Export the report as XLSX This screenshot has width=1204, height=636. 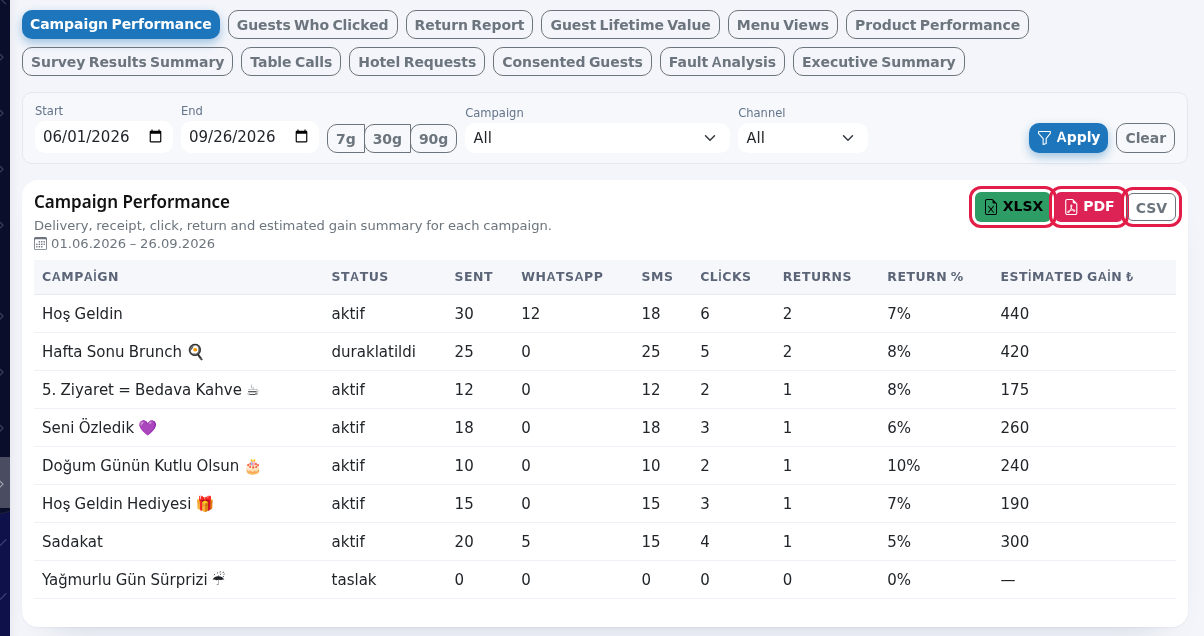[x=1012, y=207]
